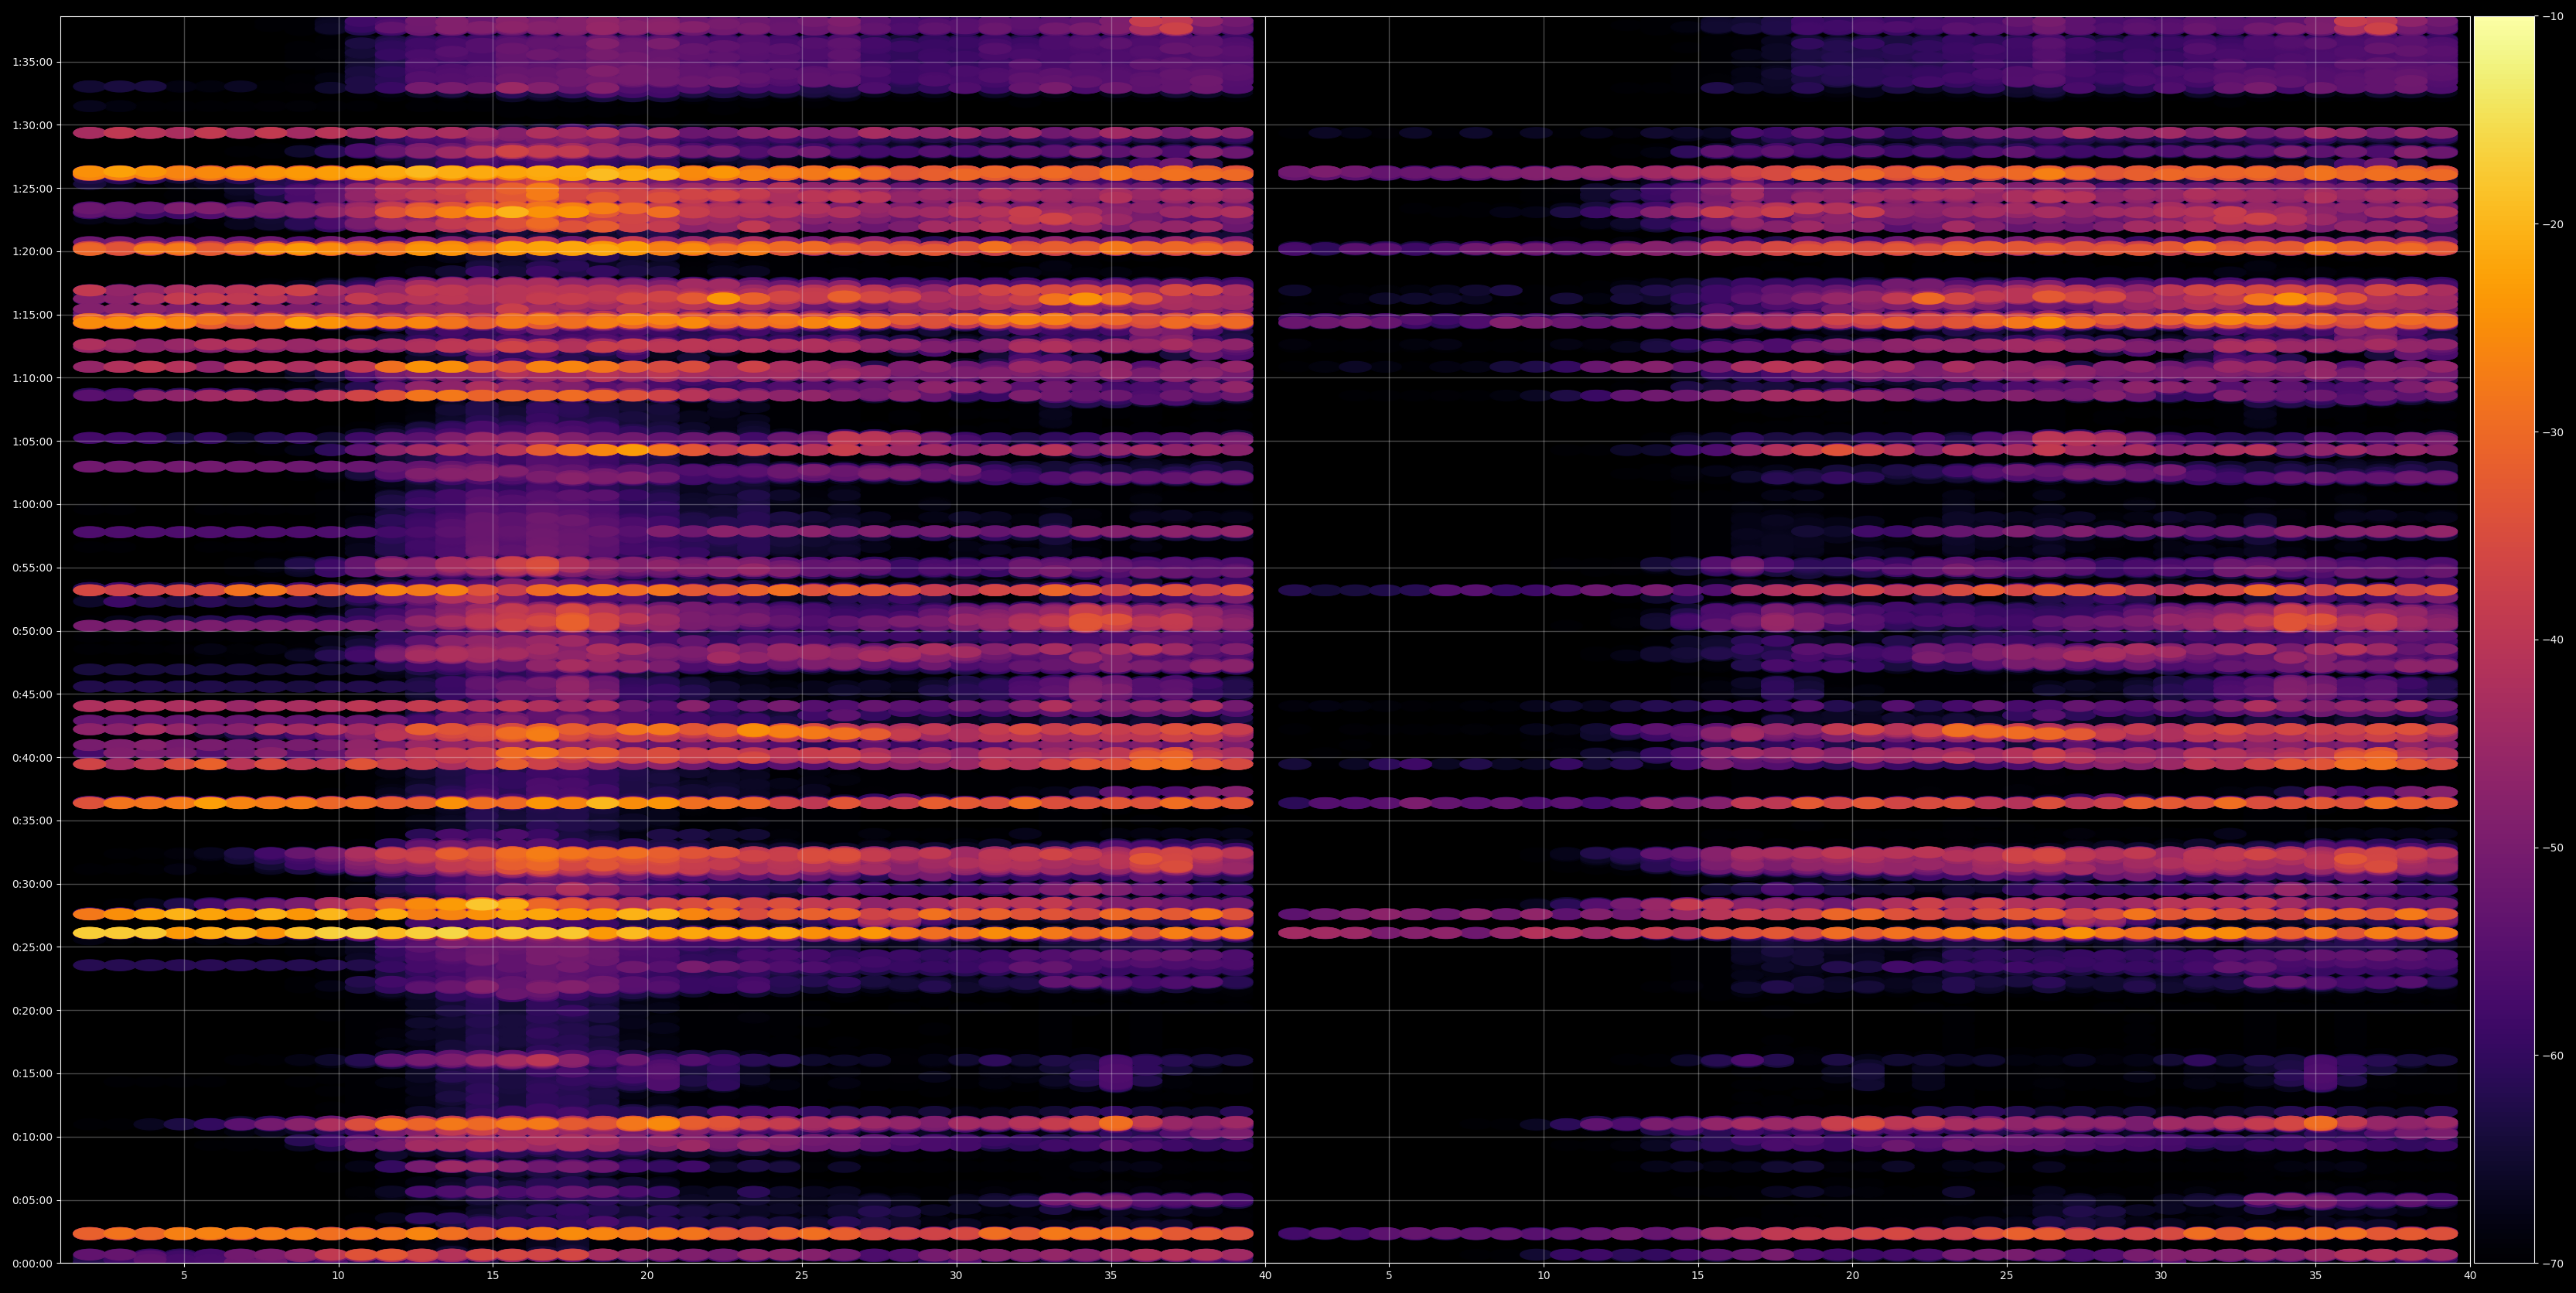This screenshot has width=2576, height=1293.
Task: Click the inferno colorbar gradient strip
Action: click(x=2504, y=640)
